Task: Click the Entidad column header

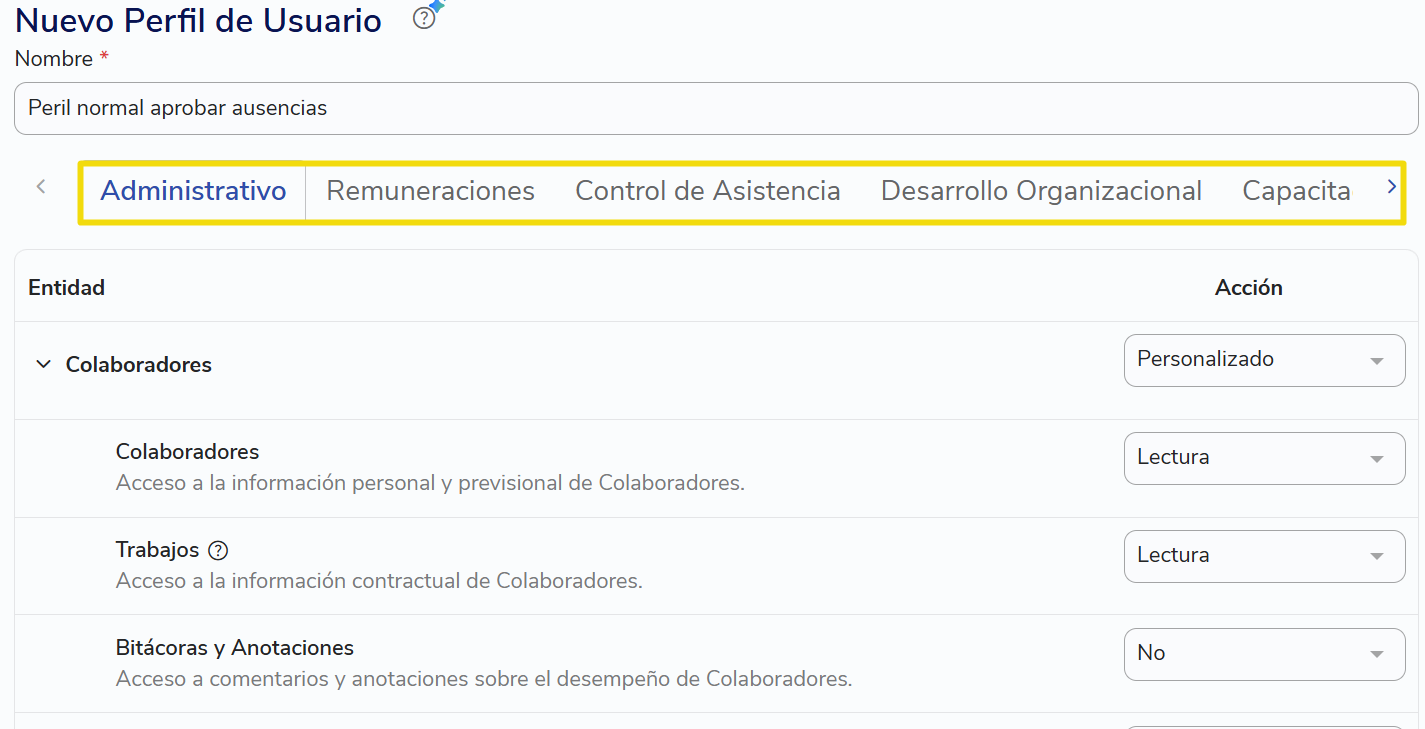Action: [67, 288]
